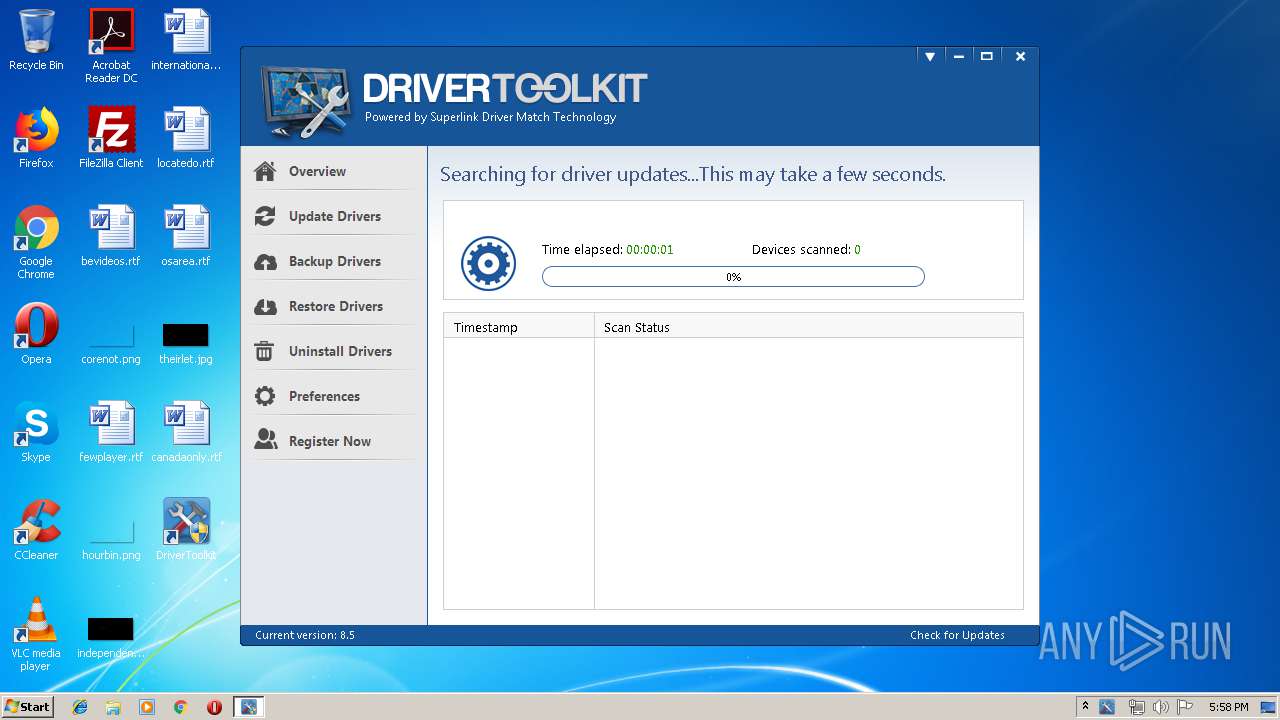The image size is (1280, 720).
Task: Click the Preferences gear icon
Action: (265, 396)
